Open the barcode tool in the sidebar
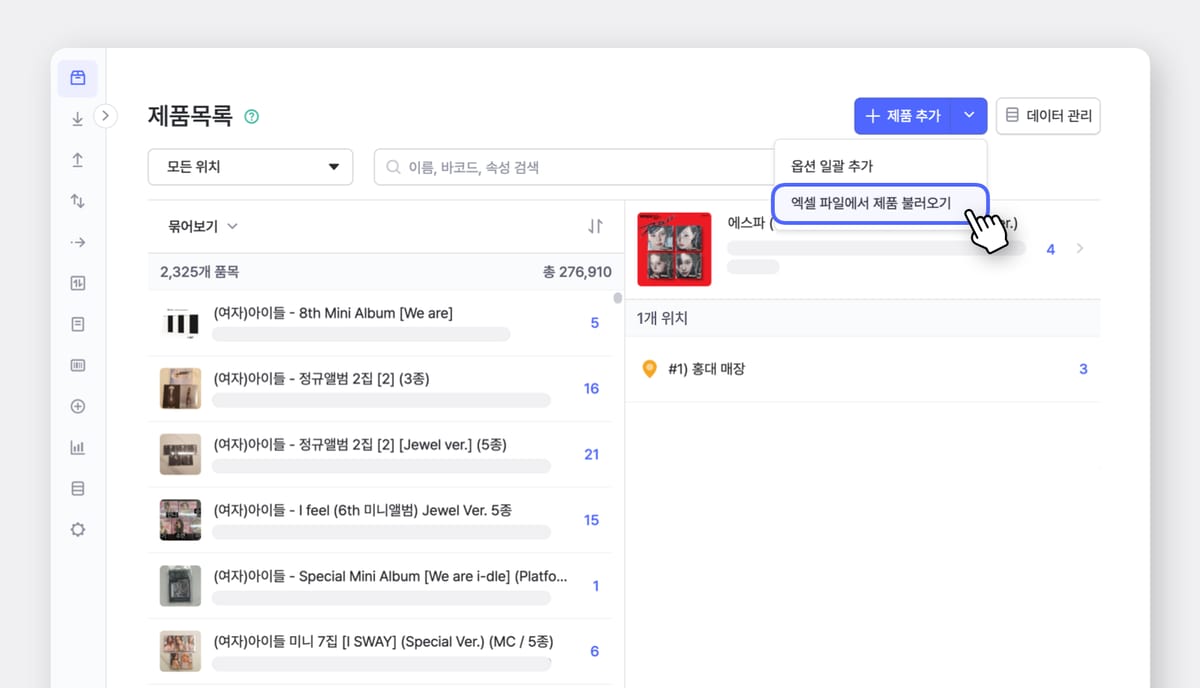Viewport: 1200px width, 688px height. pos(77,365)
